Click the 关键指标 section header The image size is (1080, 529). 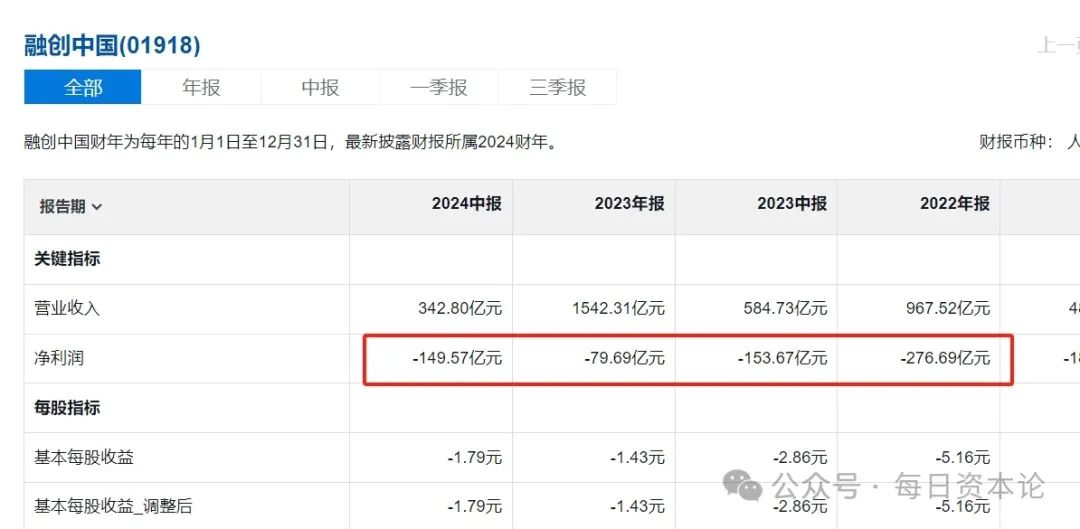[x=67, y=258]
